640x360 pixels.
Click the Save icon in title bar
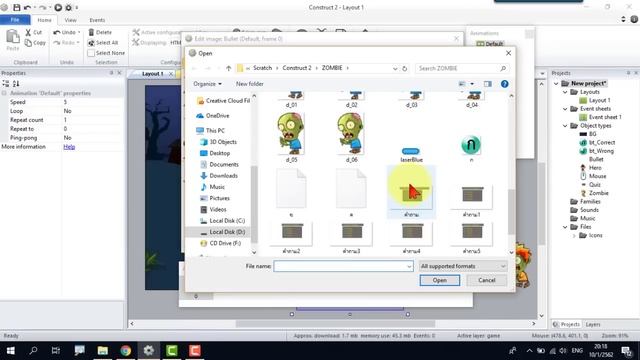17,7
